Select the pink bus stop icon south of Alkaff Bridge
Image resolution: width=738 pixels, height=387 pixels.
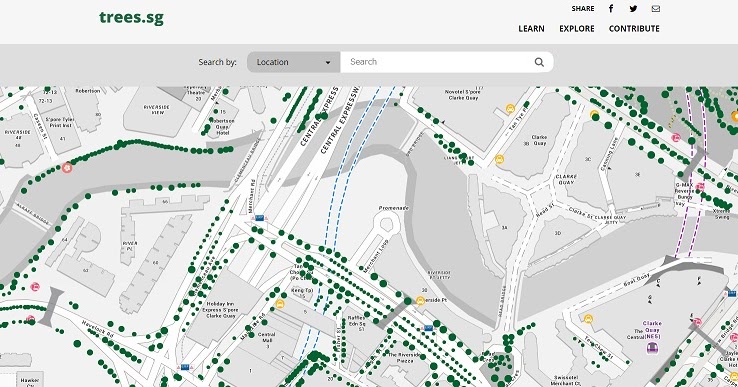[35, 286]
